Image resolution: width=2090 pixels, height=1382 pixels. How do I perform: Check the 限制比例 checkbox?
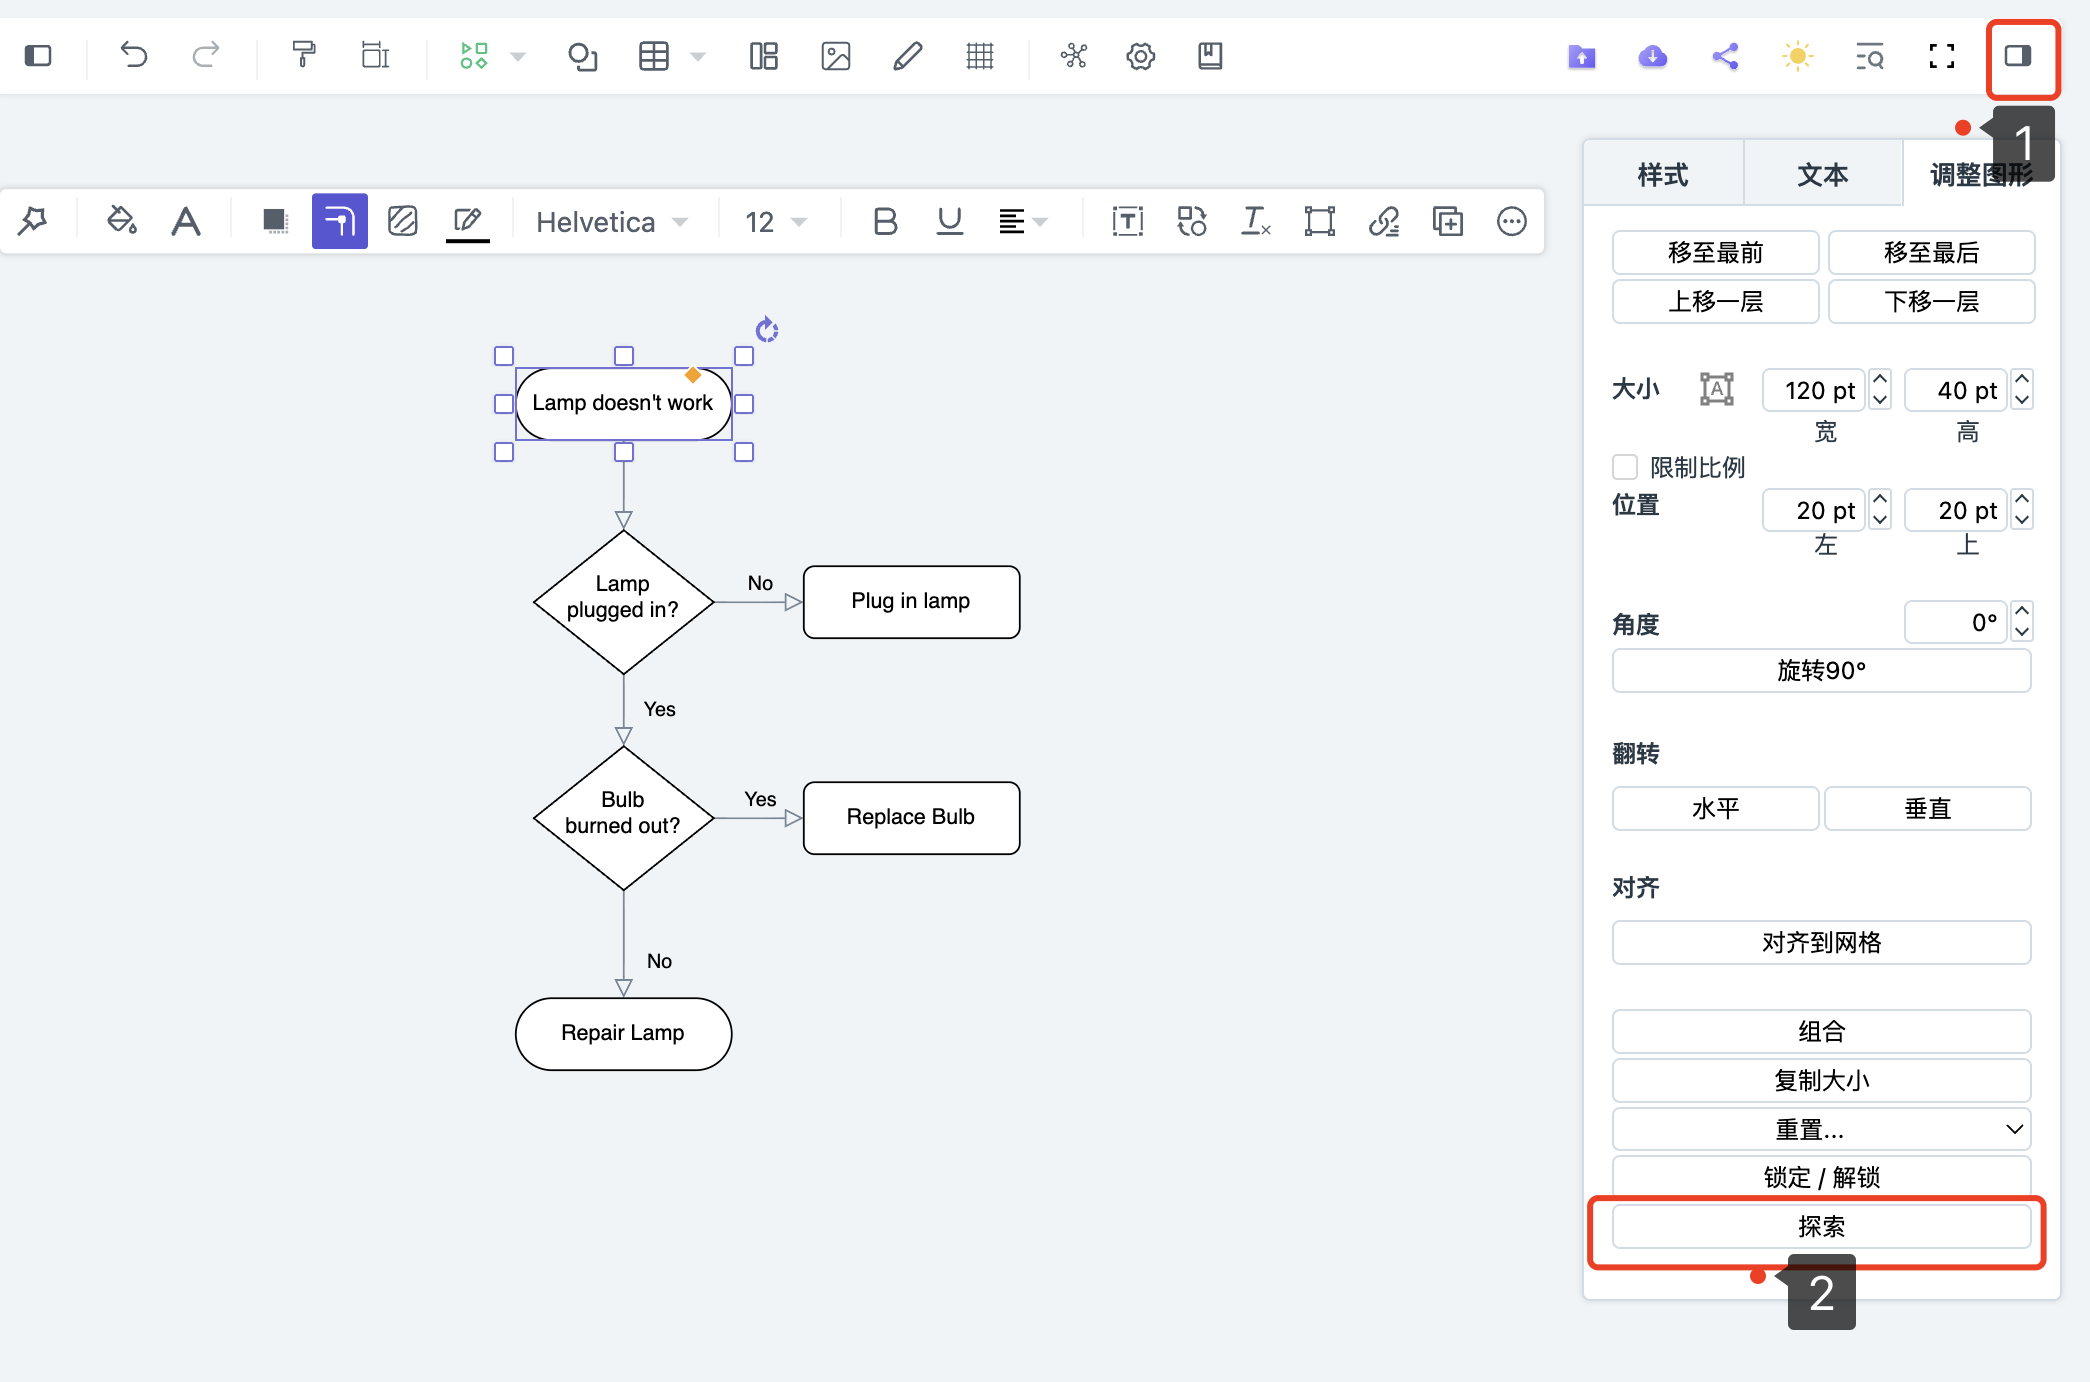click(1625, 467)
